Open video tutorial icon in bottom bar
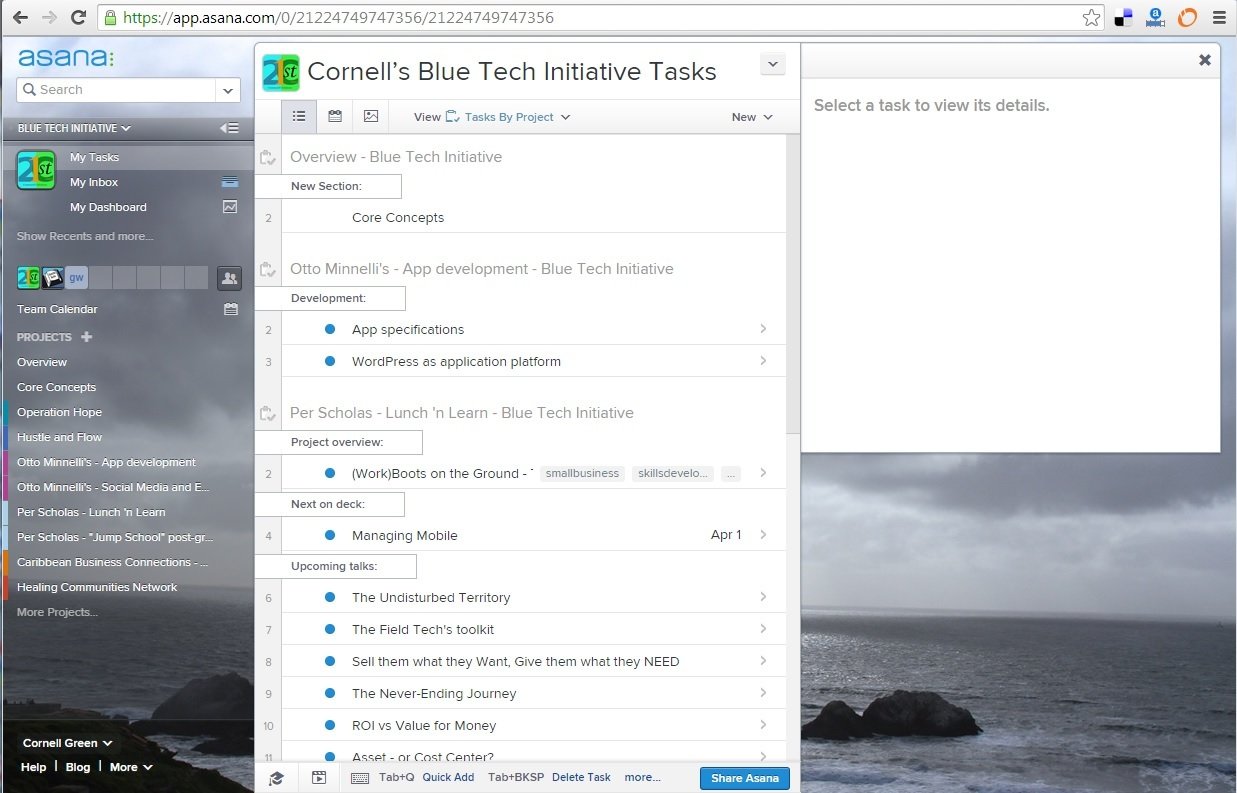1237x793 pixels. (319, 777)
